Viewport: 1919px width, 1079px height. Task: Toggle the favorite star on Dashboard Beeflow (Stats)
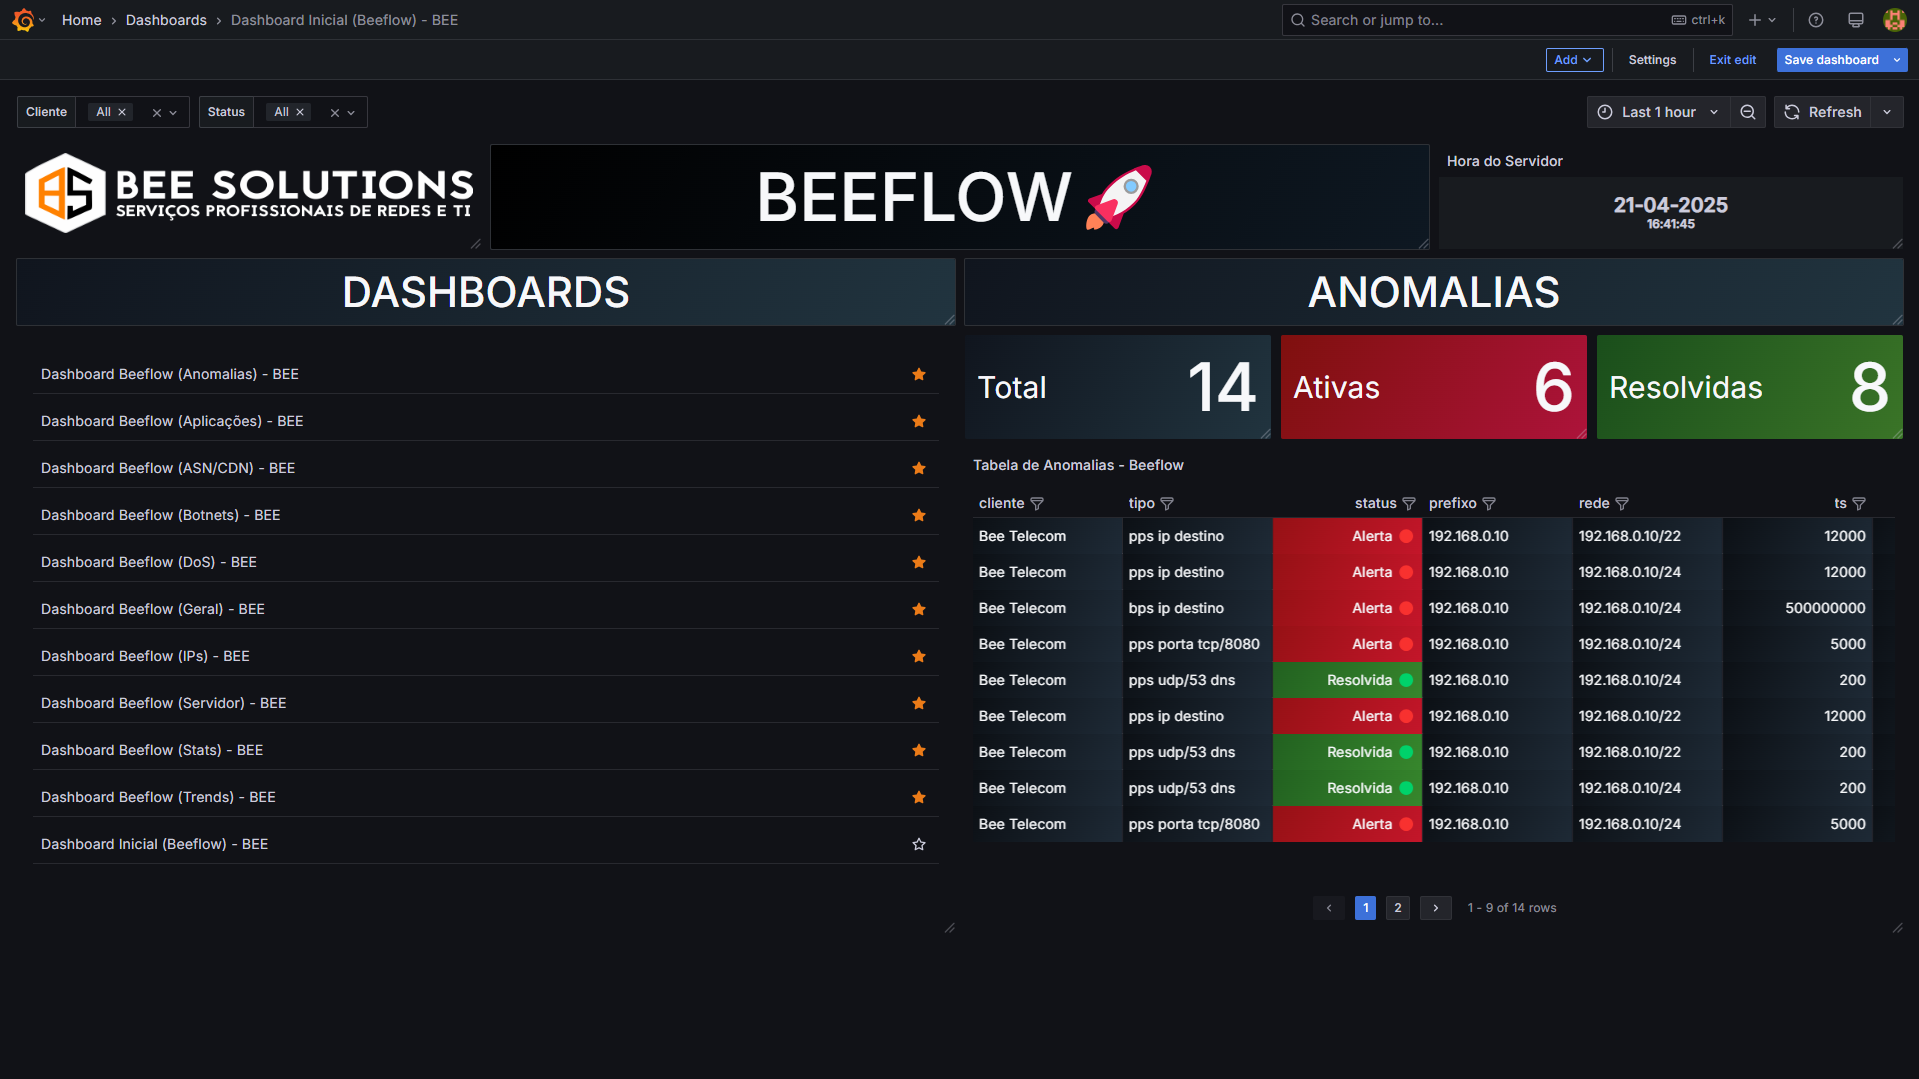pos(918,750)
